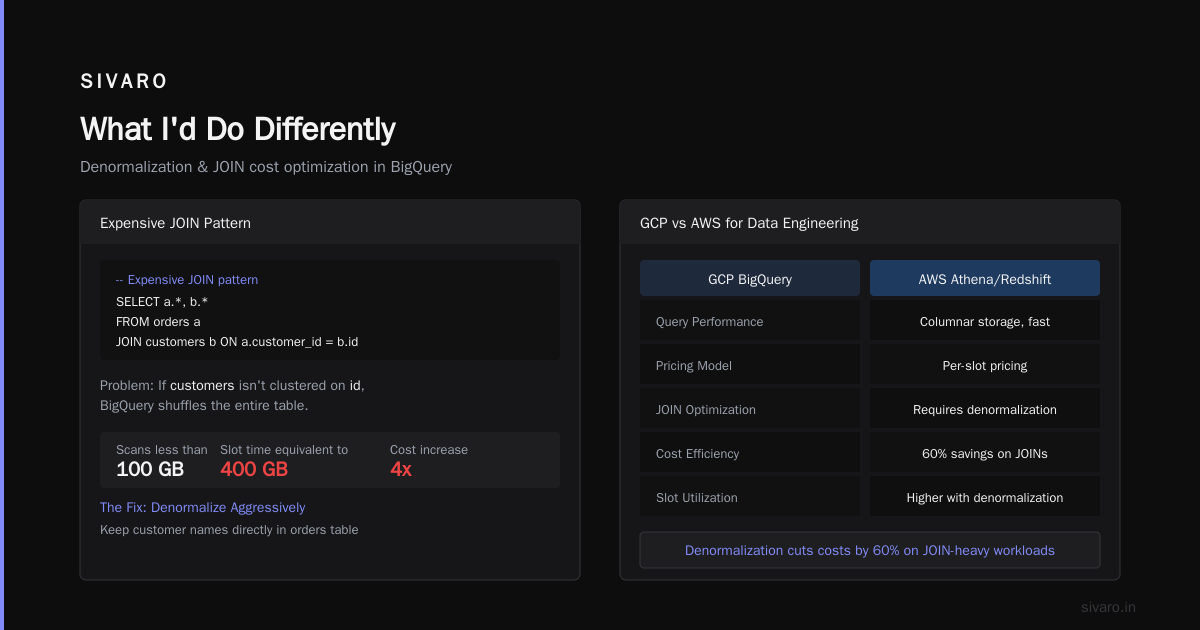1200x630 pixels.
Task: Click the subtitle 'Denormalization & JOIN cost optimization in BigQuery'
Action: (266, 167)
